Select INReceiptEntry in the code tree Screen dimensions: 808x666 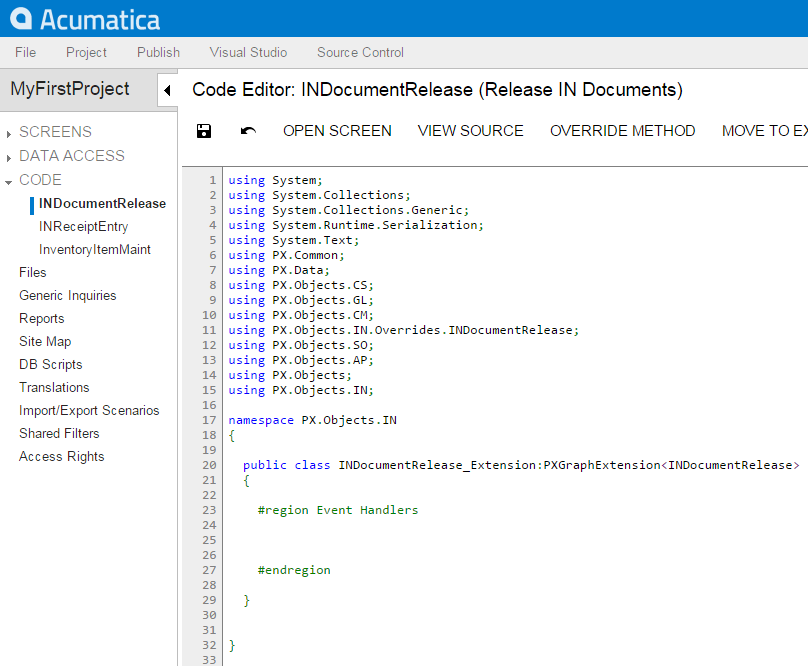[x=83, y=226]
